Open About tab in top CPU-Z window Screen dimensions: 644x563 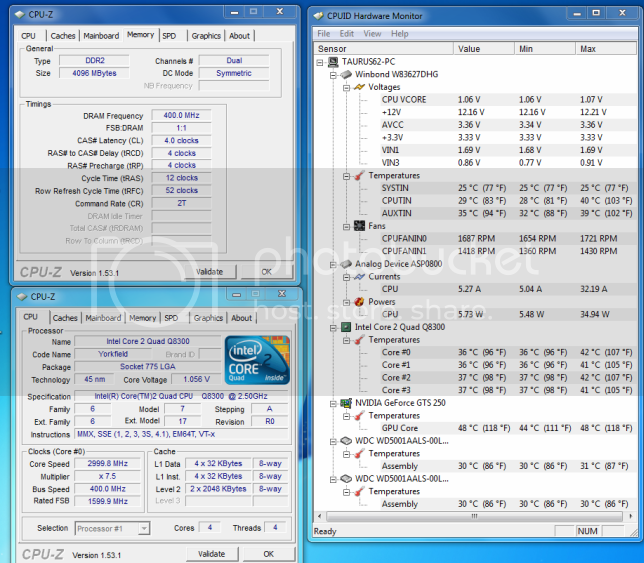239,36
